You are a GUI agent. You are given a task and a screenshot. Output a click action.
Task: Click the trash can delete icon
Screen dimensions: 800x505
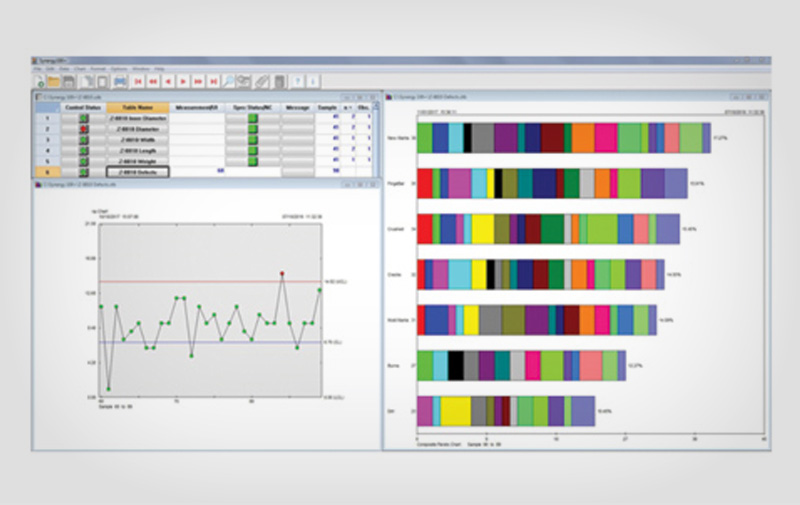[279, 82]
